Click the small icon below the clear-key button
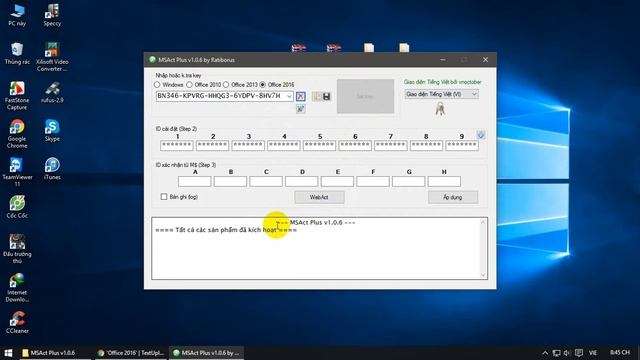The height and width of the screenshot is (360, 640). coord(300,109)
